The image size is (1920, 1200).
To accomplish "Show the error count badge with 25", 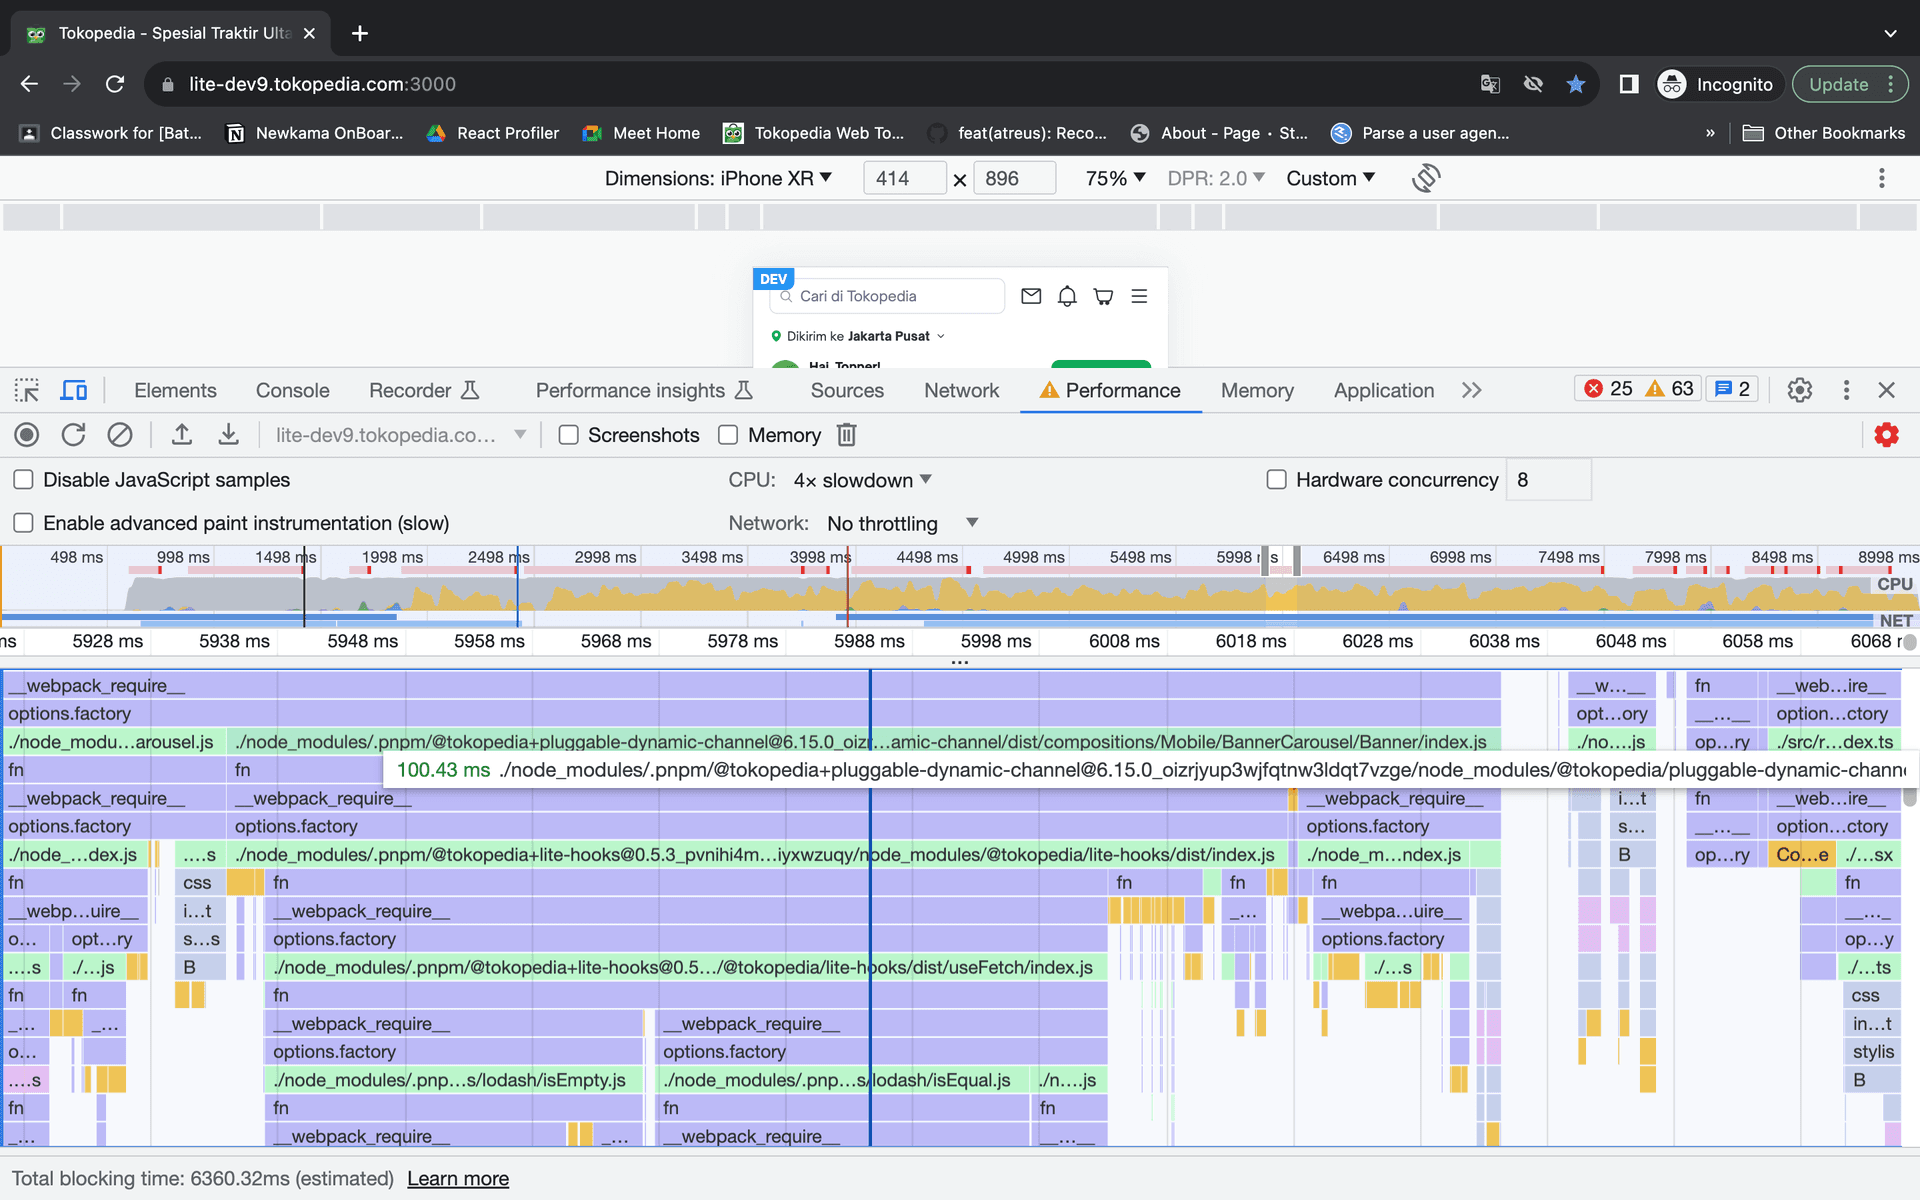I will pos(1608,389).
